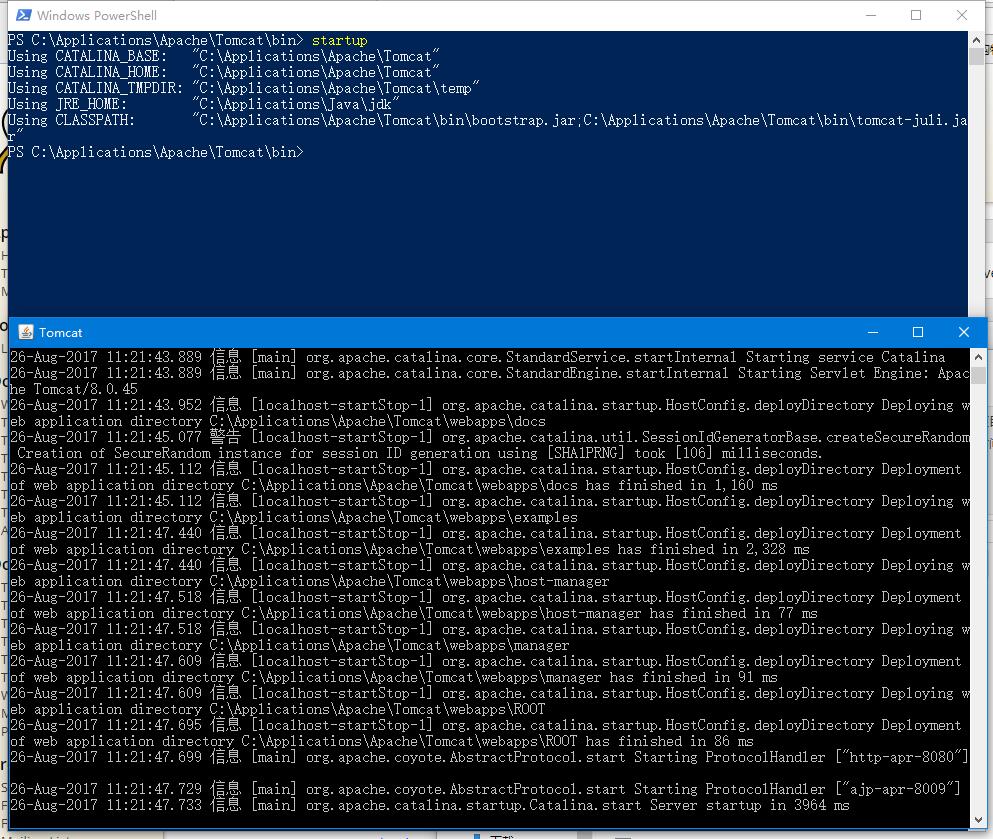Click the 'startup' command text in PowerShell
This screenshot has height=839, width=993.
[x=339, y=41]
